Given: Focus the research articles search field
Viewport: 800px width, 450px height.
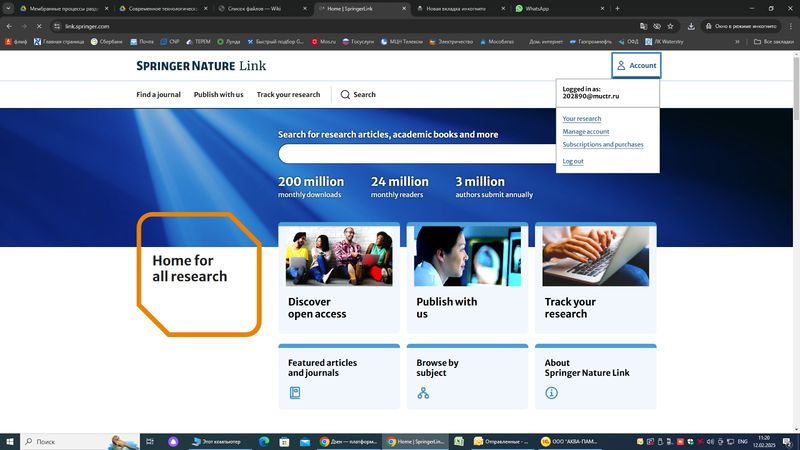Looking at the screenshot, I should point(417,154).
